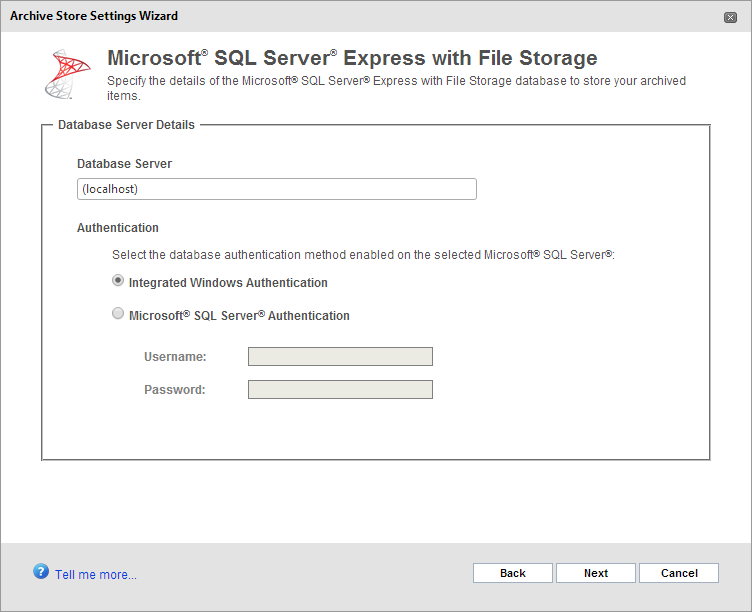Viewport: 752px width, 612px height.
Task: Select Integrated Windows Authentication radio button
Action: point(119,282)
